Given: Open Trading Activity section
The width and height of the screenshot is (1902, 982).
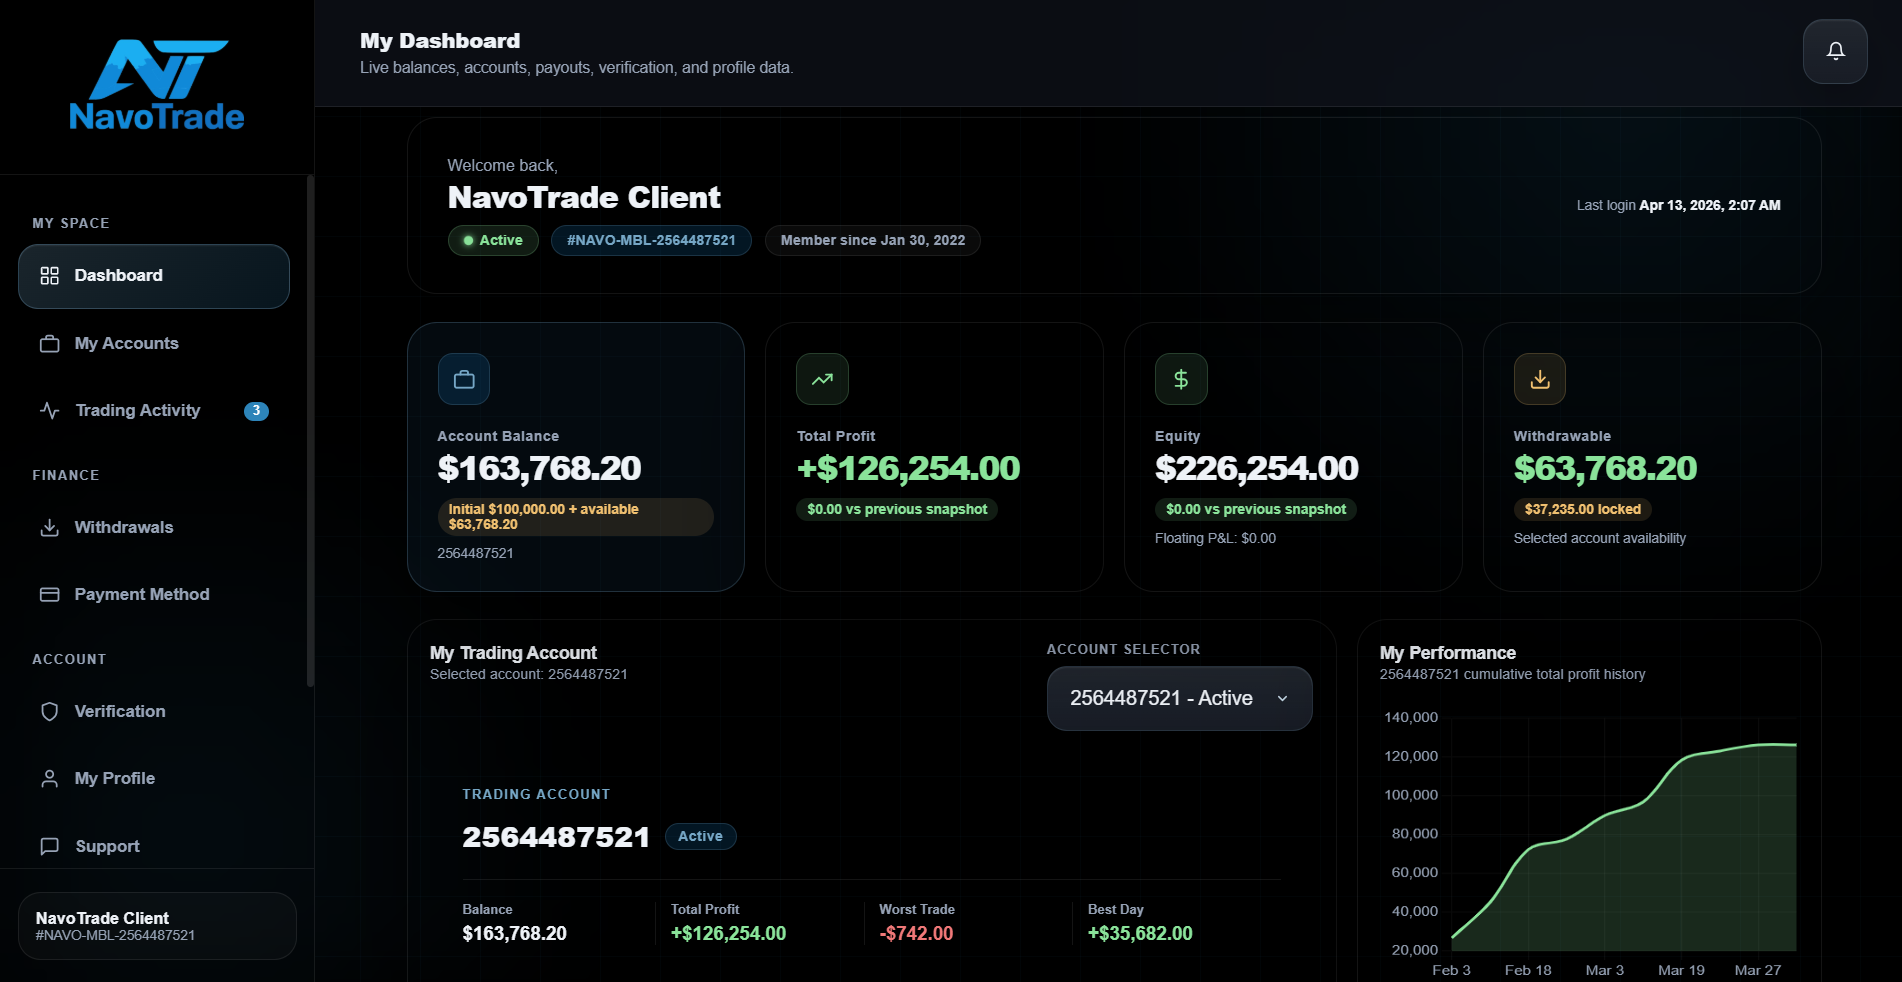Looking at the screenshot, I should tap(154, 411).
